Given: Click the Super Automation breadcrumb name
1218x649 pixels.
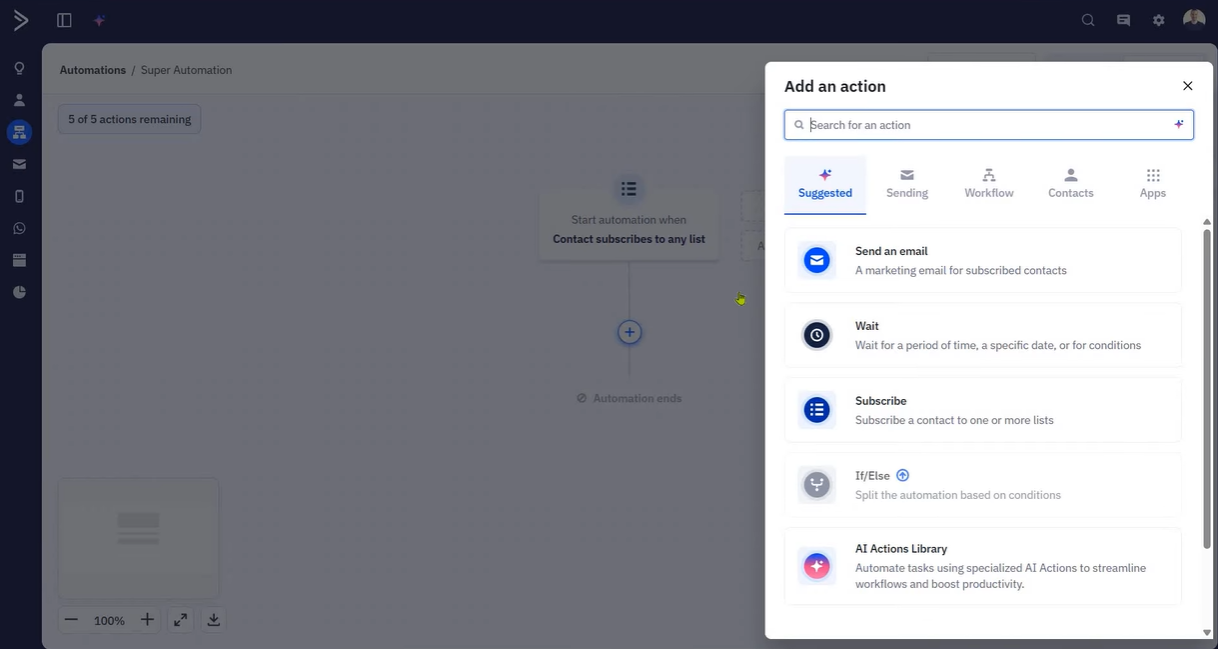Looking at the screenshot, I should [x=186, y=70].
